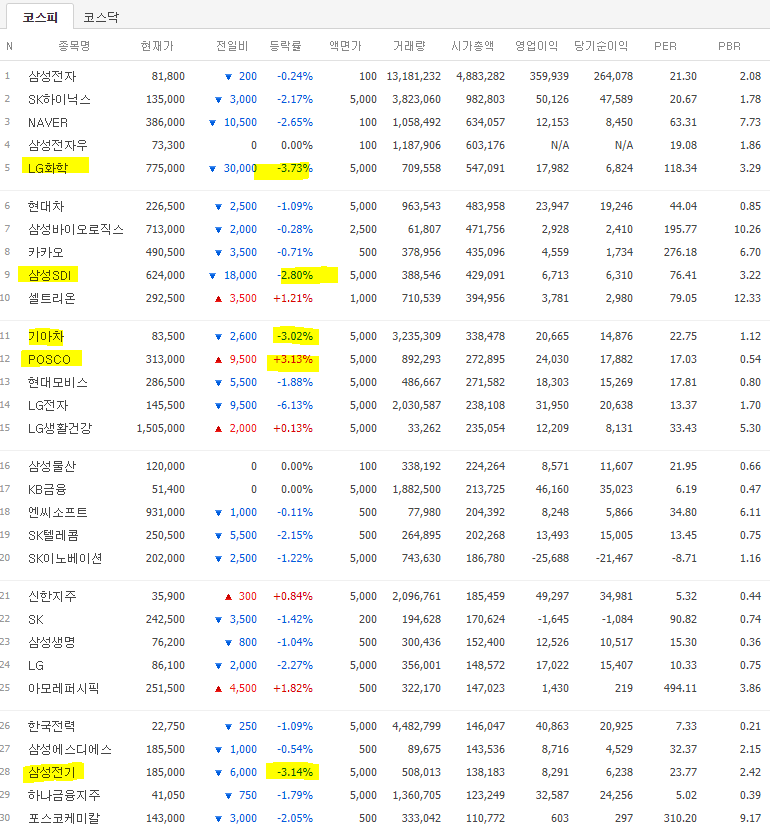
Task: Open the 삼성생명 stock link
Action: (x=51, y=642)
